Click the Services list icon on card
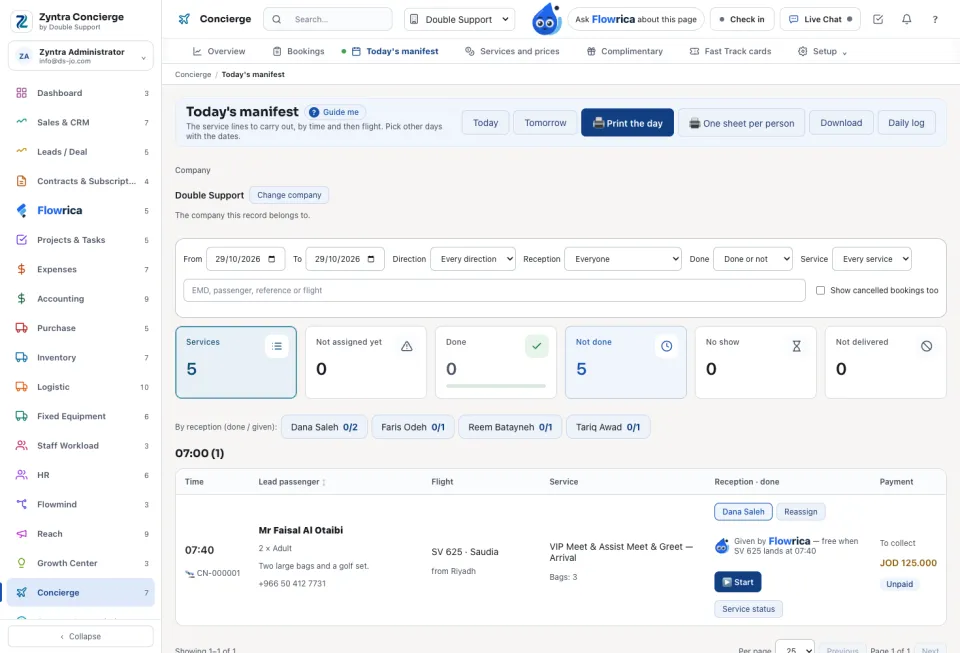Image resolution: width=960 pixels, height=653 pixels. tap(277, 346)
